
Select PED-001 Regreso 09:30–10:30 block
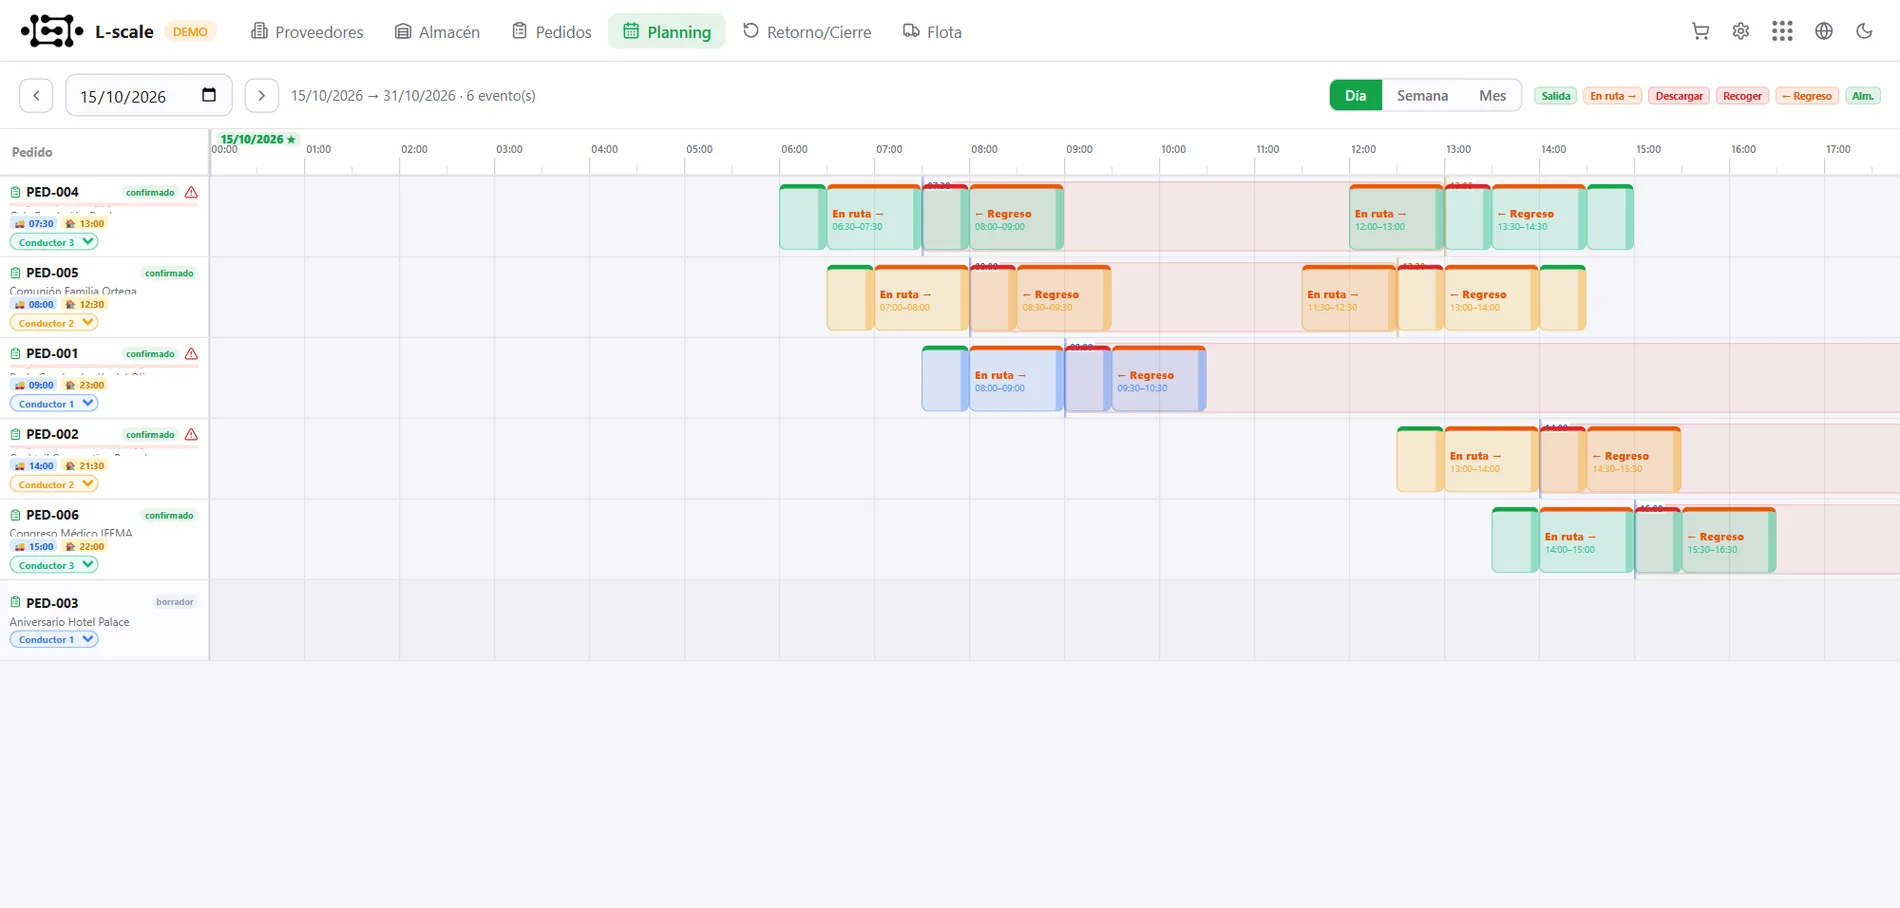point(1159,380)
